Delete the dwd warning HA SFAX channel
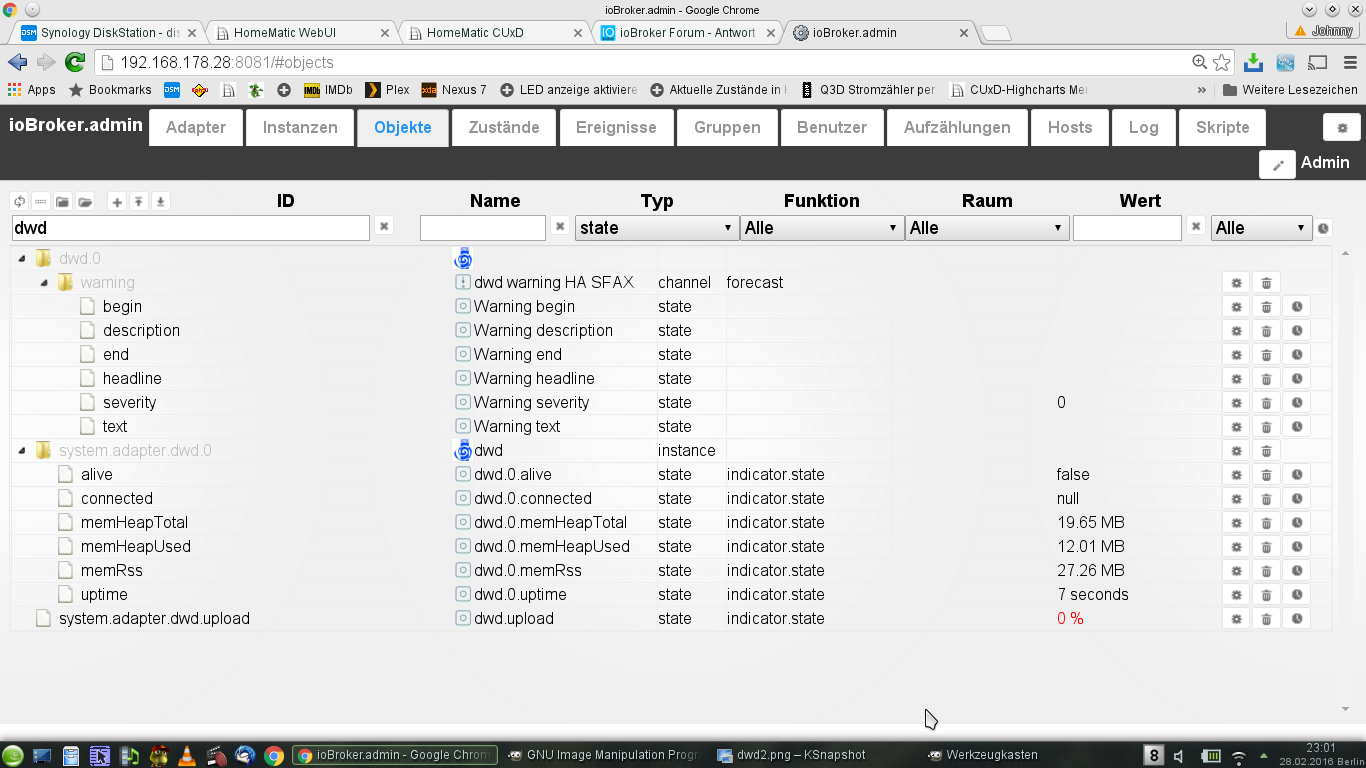This screenshot has height=768, width=1366. pyautogui.click(x=1266, y=283)
